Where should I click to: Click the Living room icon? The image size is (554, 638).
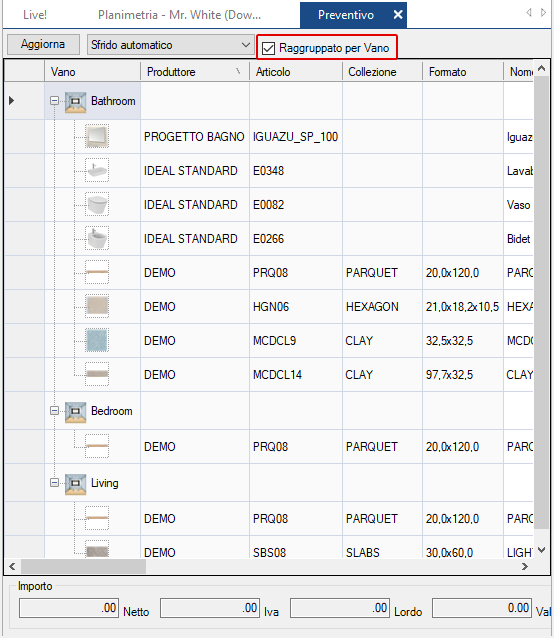pyautogui.click(x=75, y=484)
